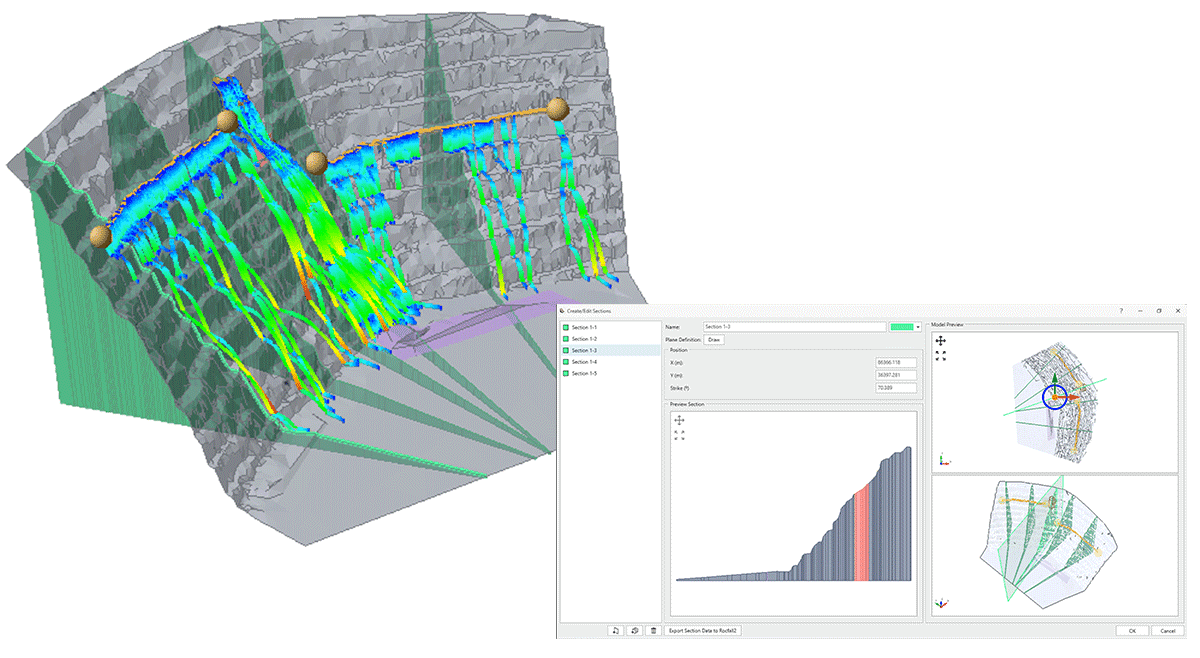Click zoom-extents icon in Preview Section
Image resolution: width=1200 pixels, height=658 pixels.
(680, 436)
